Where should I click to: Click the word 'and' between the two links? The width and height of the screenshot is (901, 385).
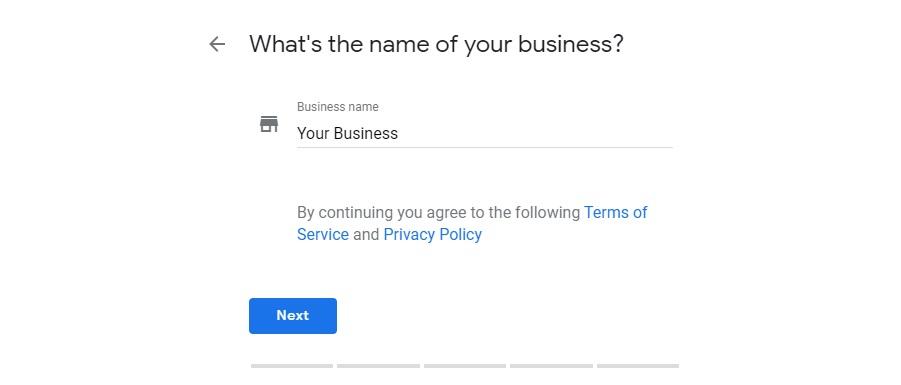pos(366,234)
